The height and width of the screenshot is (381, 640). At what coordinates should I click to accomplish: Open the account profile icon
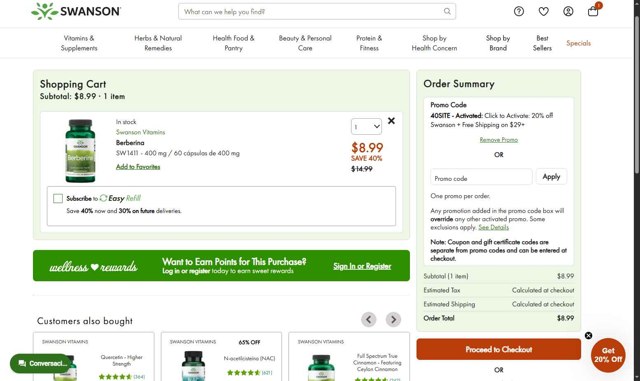tap(568, 11)
